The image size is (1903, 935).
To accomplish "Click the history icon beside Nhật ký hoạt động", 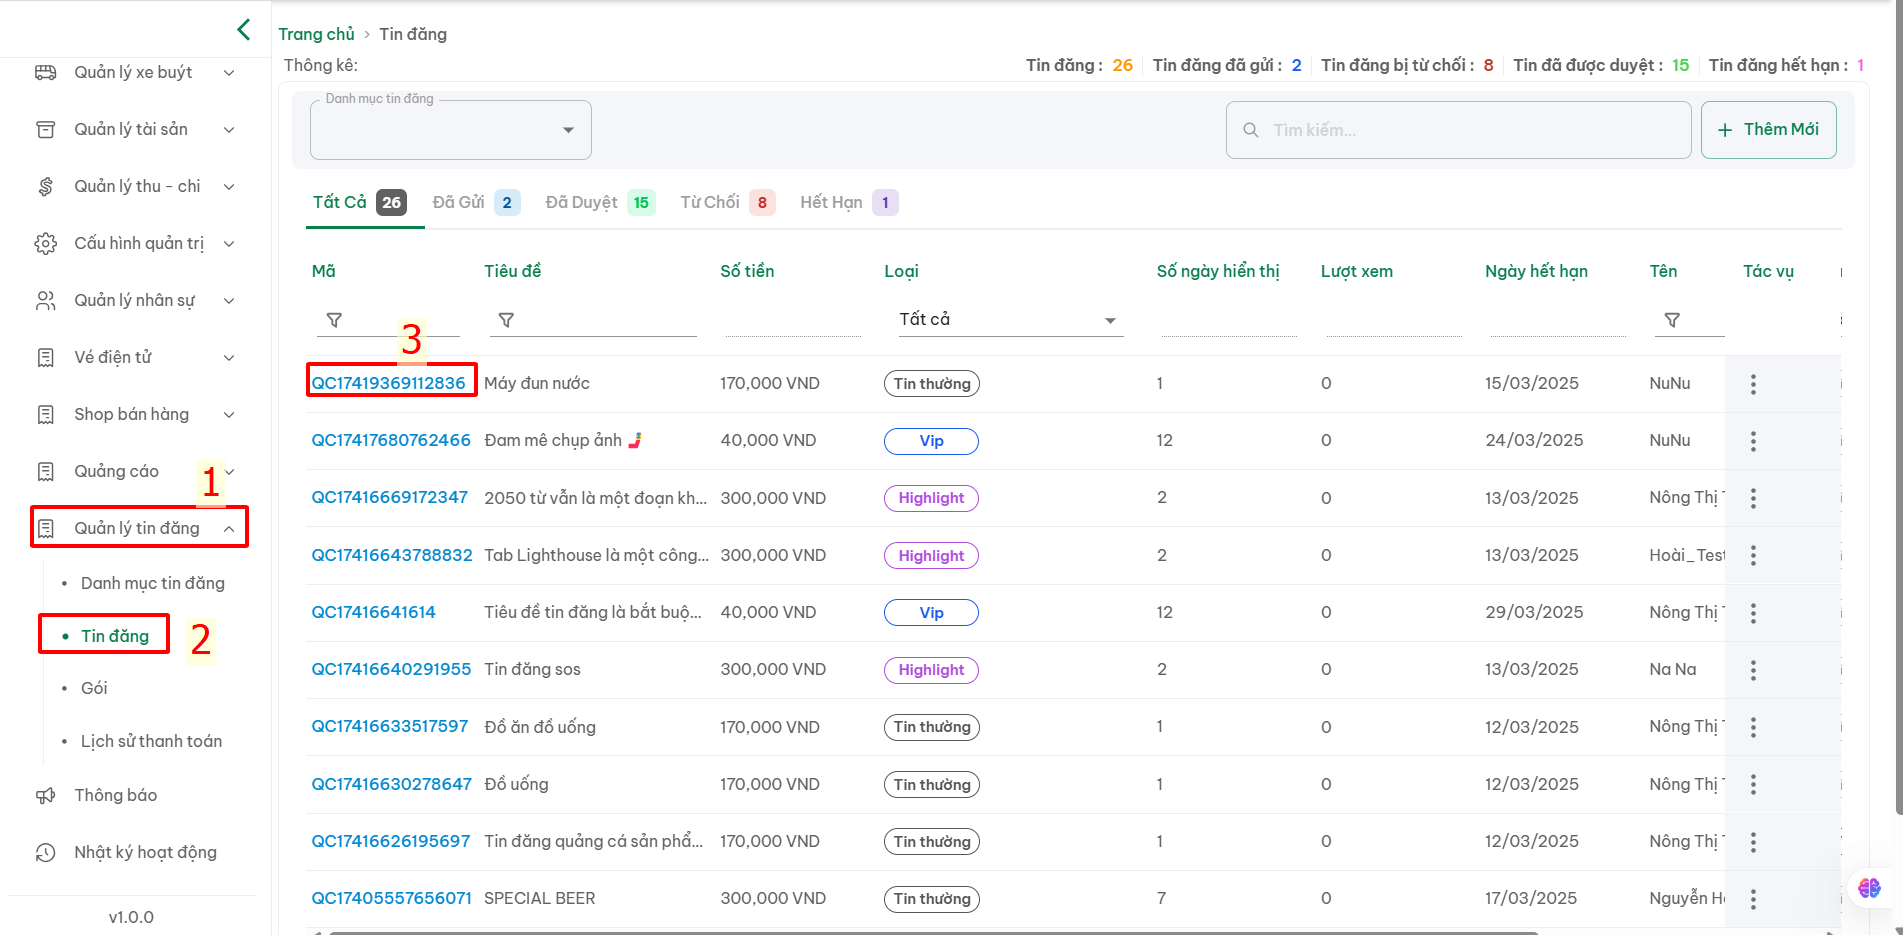I will (46, 852).
